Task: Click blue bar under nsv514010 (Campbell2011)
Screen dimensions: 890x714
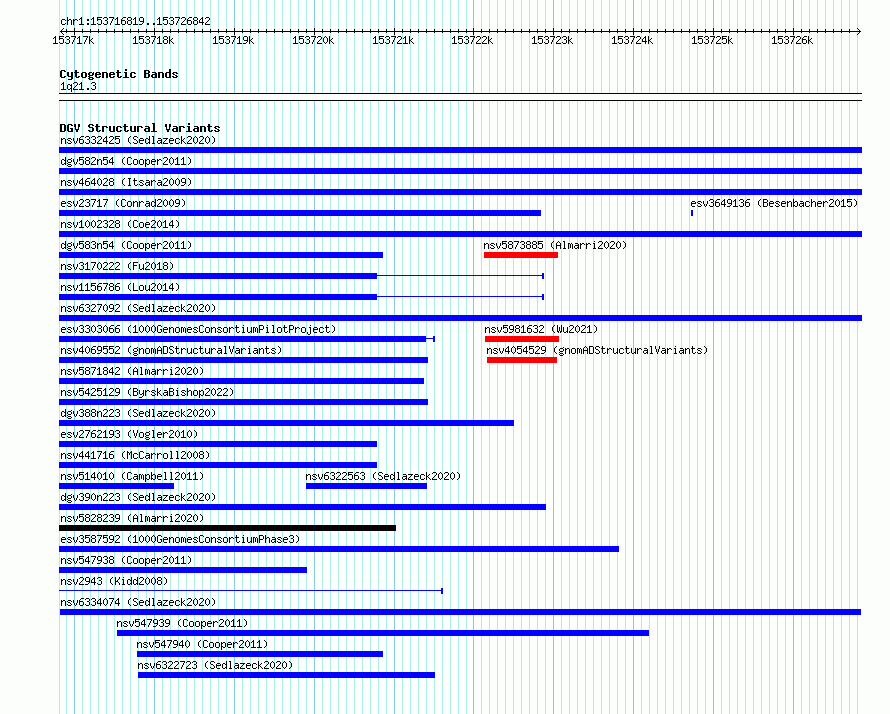Action: click(116, 486)
